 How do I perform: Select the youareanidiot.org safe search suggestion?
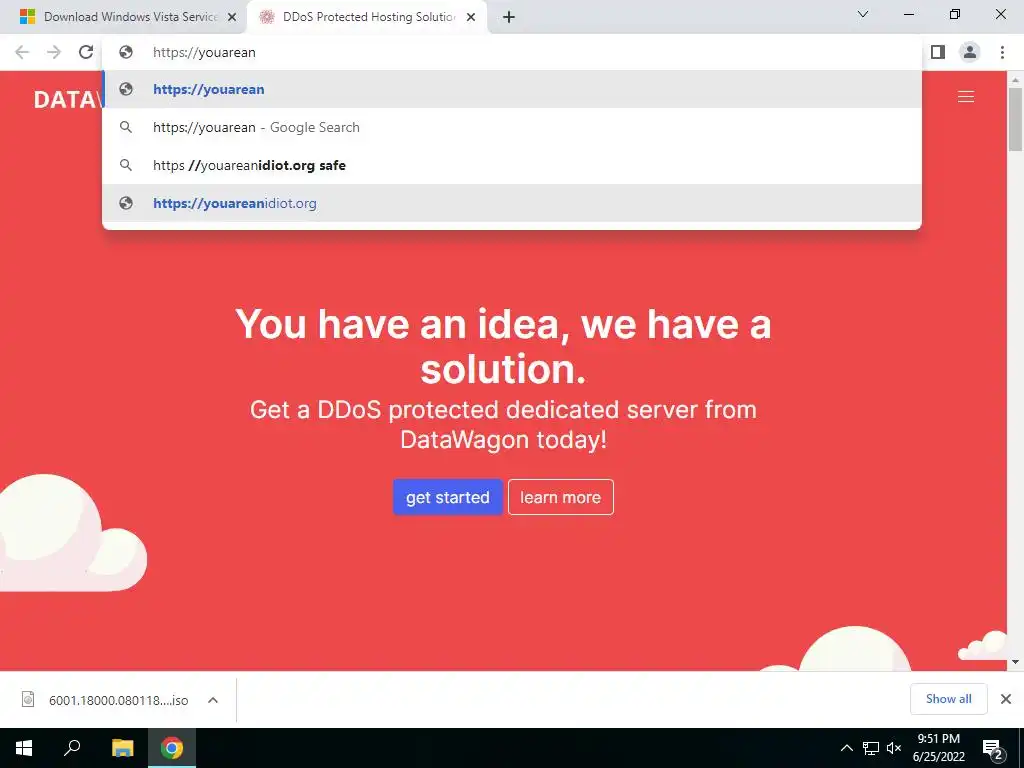(512, 165)
